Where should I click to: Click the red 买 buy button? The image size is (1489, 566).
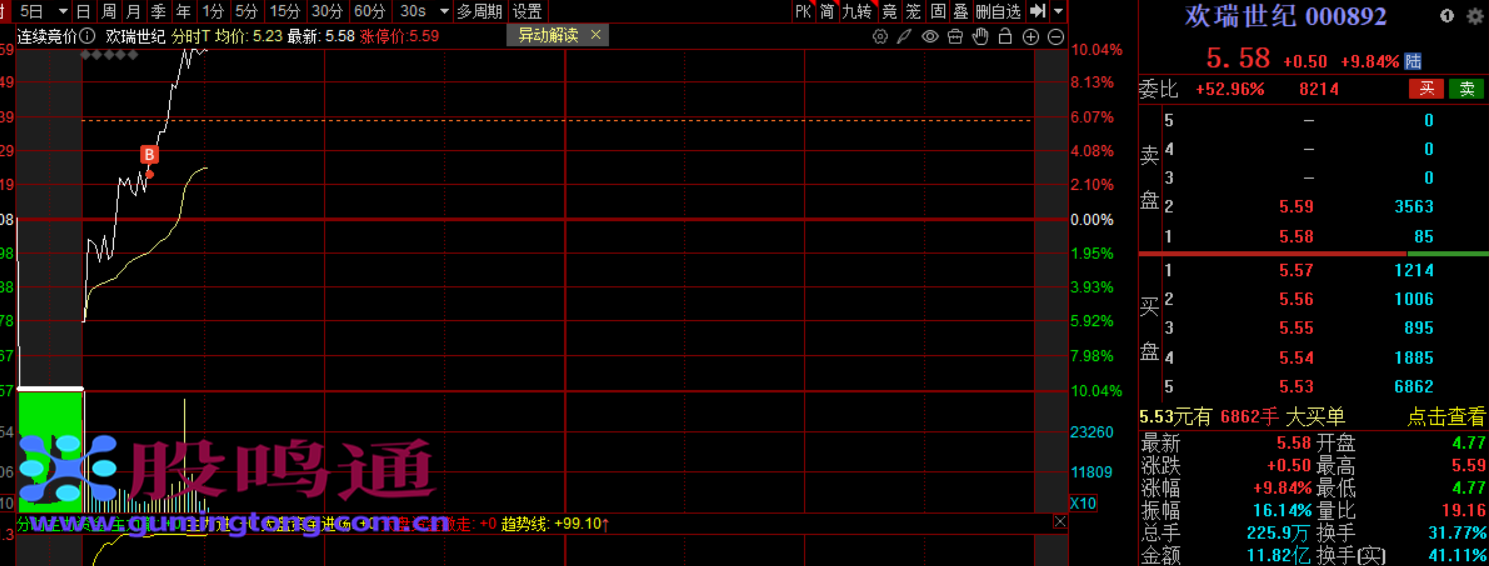coord(1427,89)
